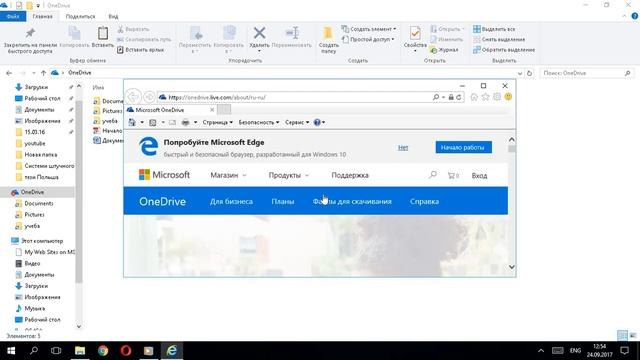Open the Безопасность dropdown in IE

[259, 122]
